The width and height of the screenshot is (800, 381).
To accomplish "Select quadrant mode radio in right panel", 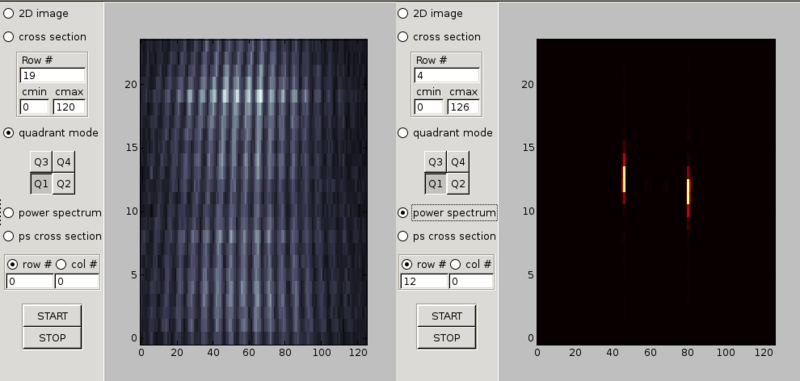I will pos(403,133).
